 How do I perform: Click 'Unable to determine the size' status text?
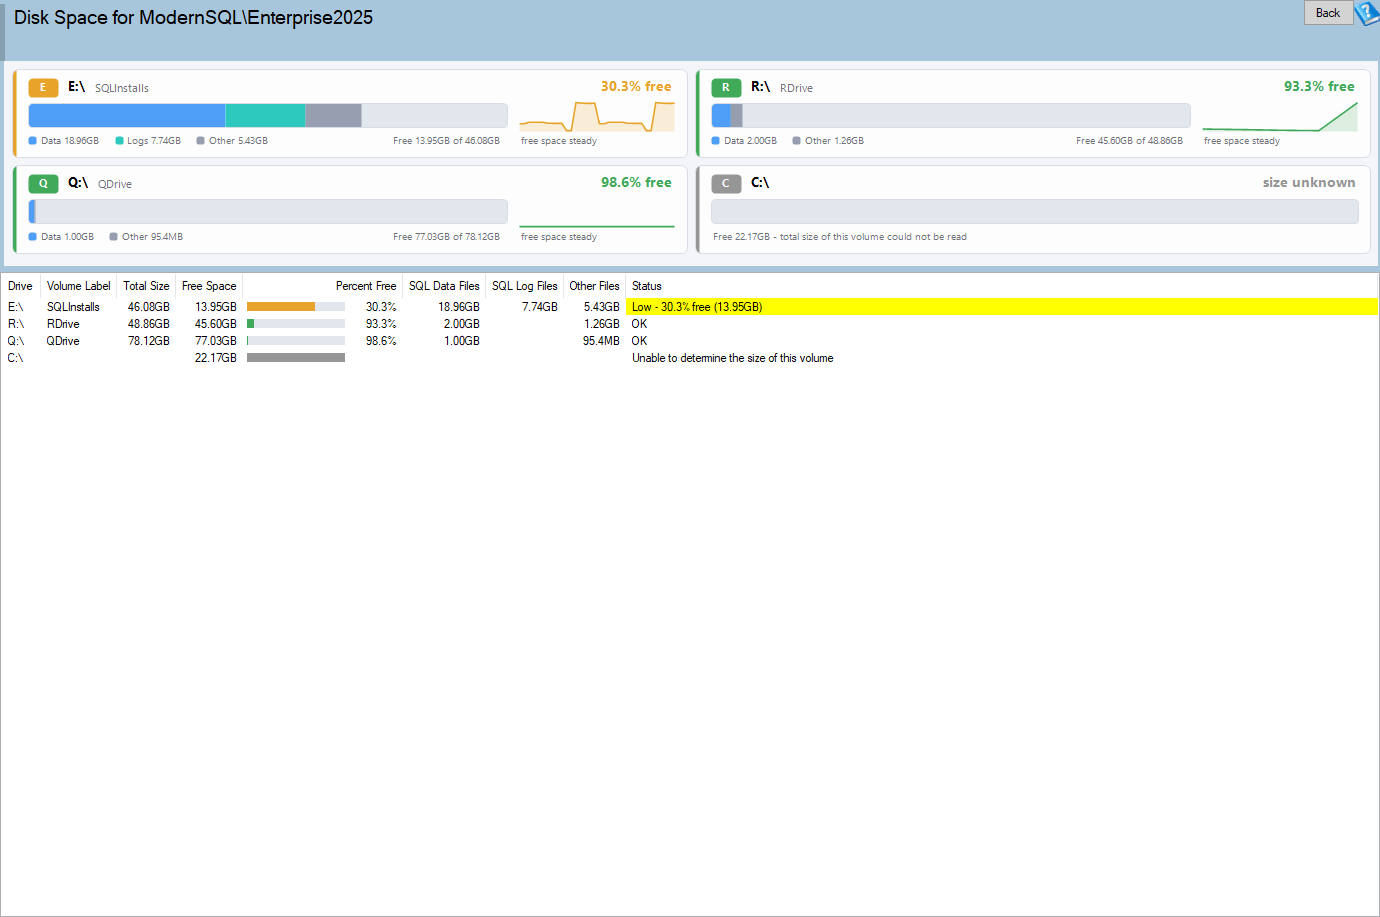732,358
